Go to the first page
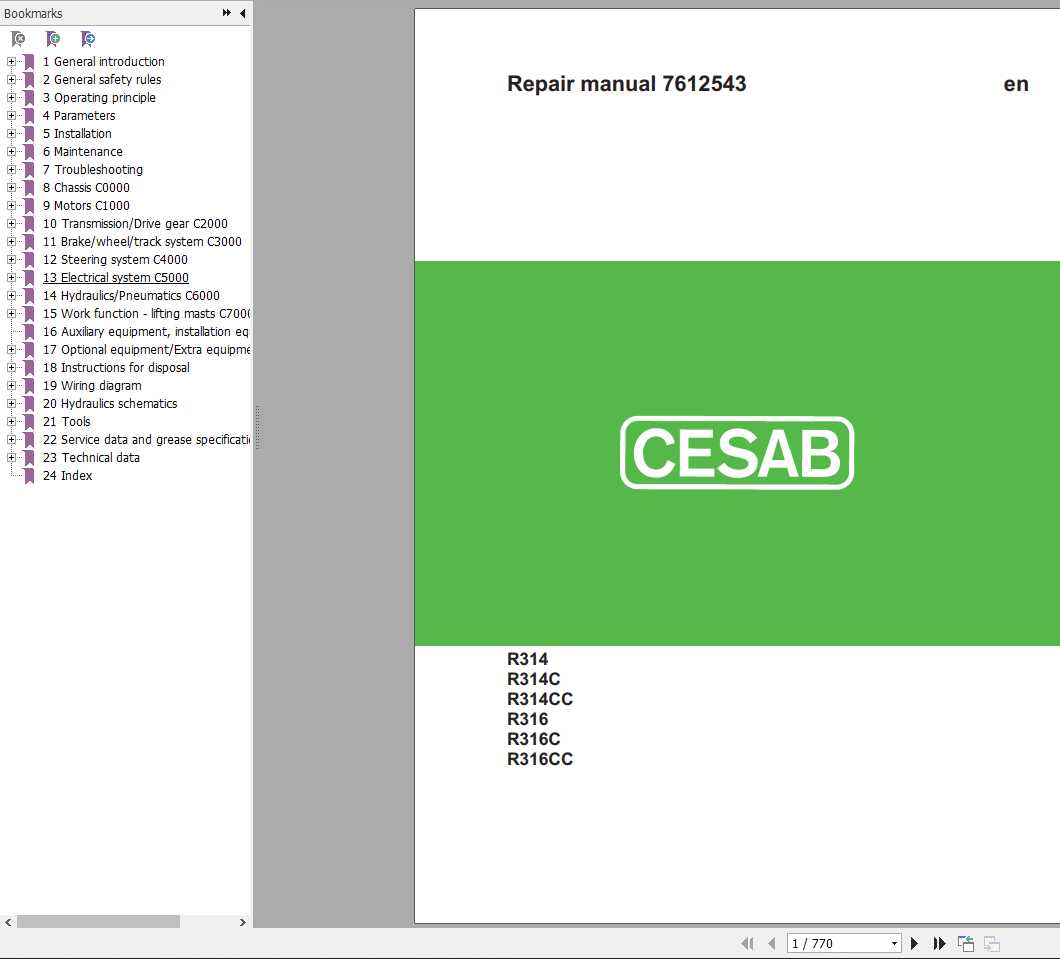This screenshot has height=959, width=1060. coord(747,943)
